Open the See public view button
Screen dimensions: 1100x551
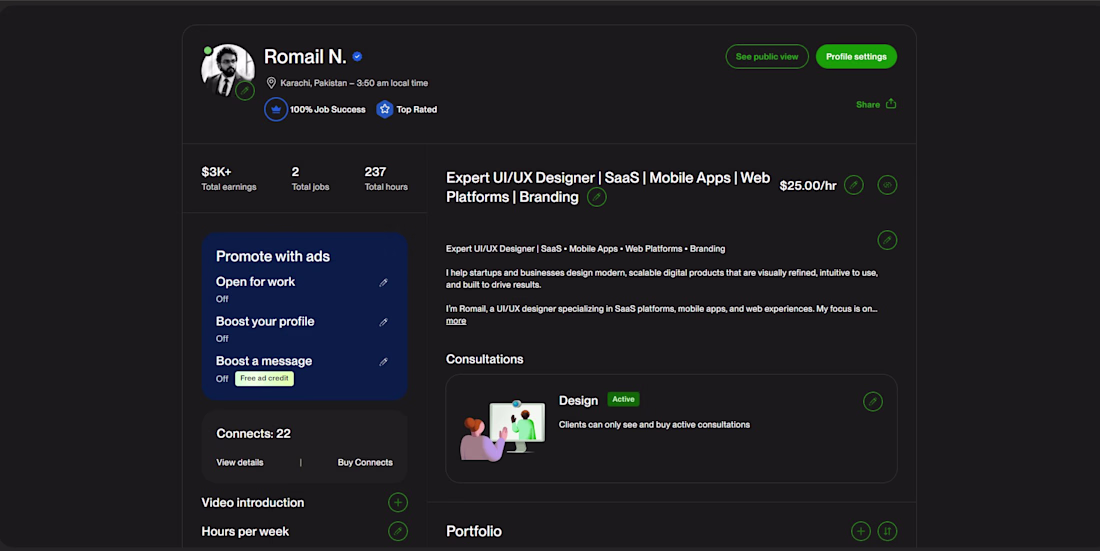click(767, 57)
